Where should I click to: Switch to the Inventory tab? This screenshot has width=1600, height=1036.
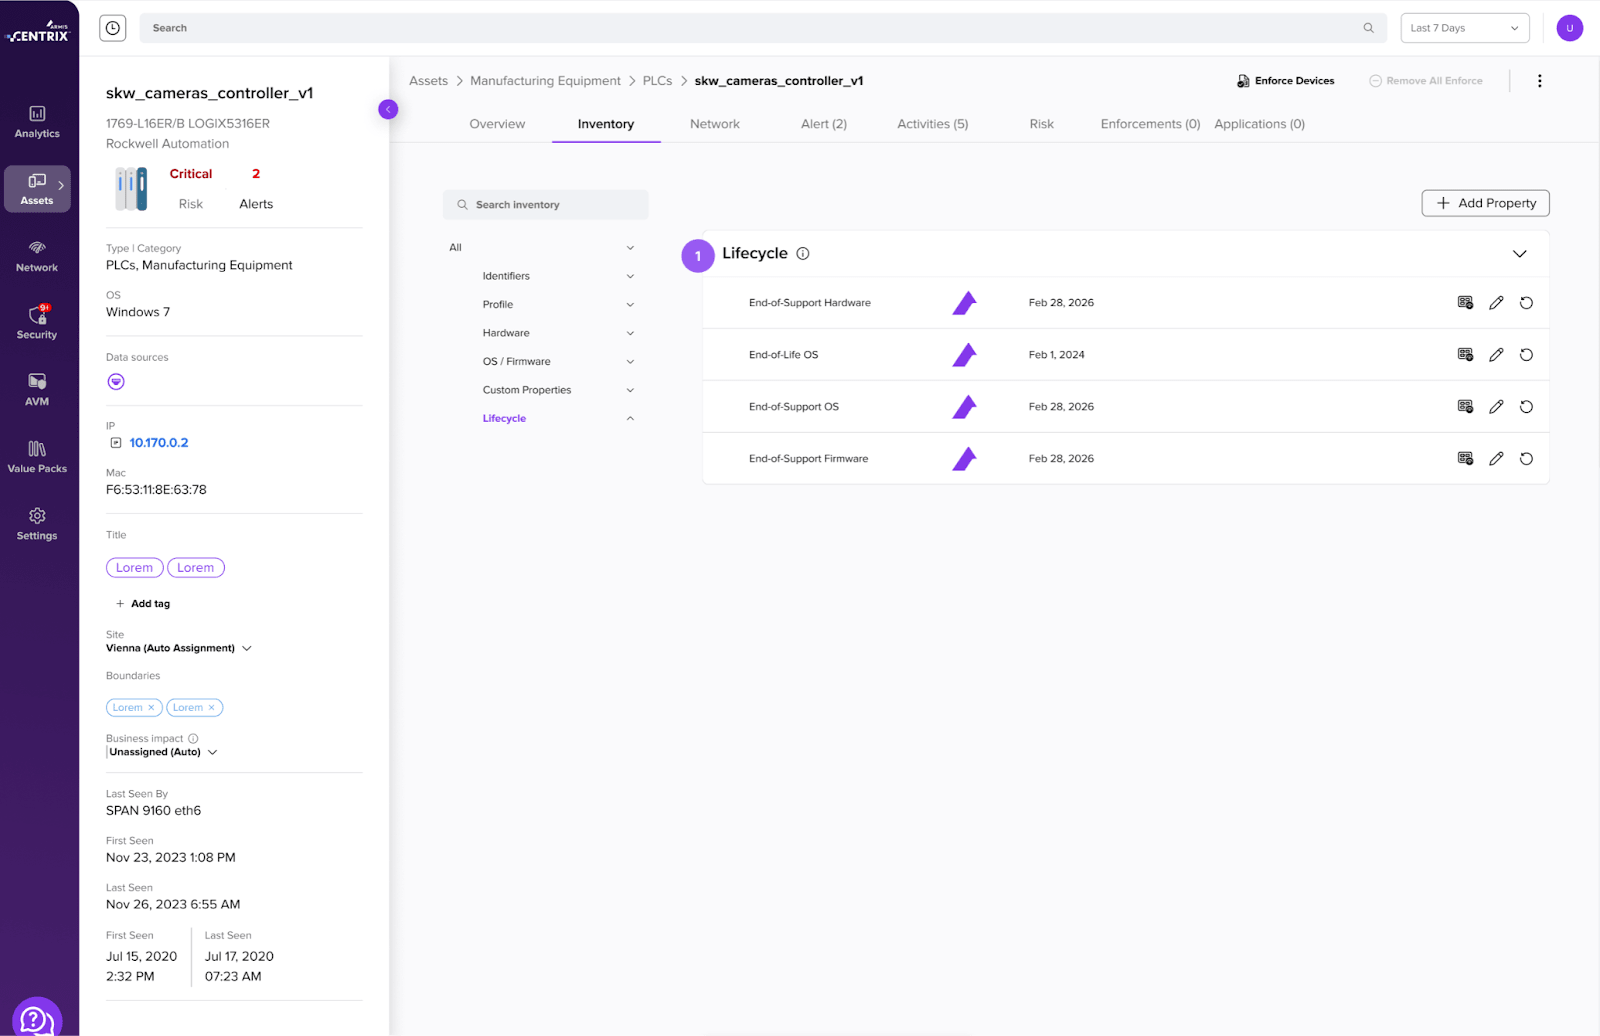[606, 124]
